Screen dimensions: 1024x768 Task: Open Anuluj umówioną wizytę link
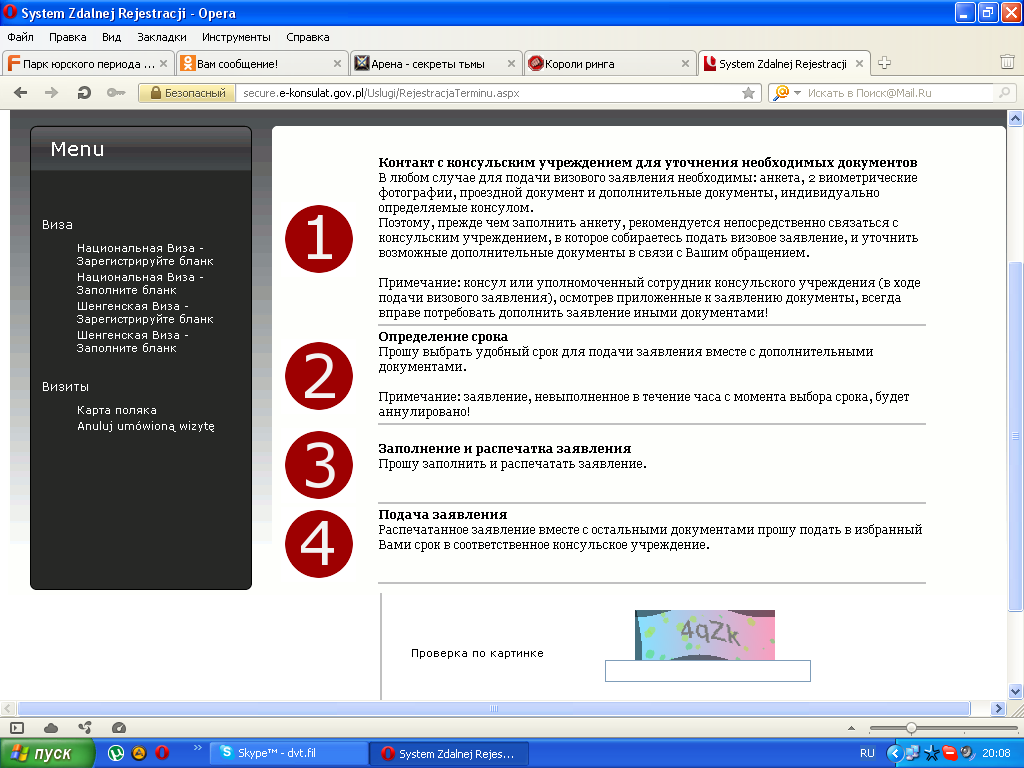point(146,426)
